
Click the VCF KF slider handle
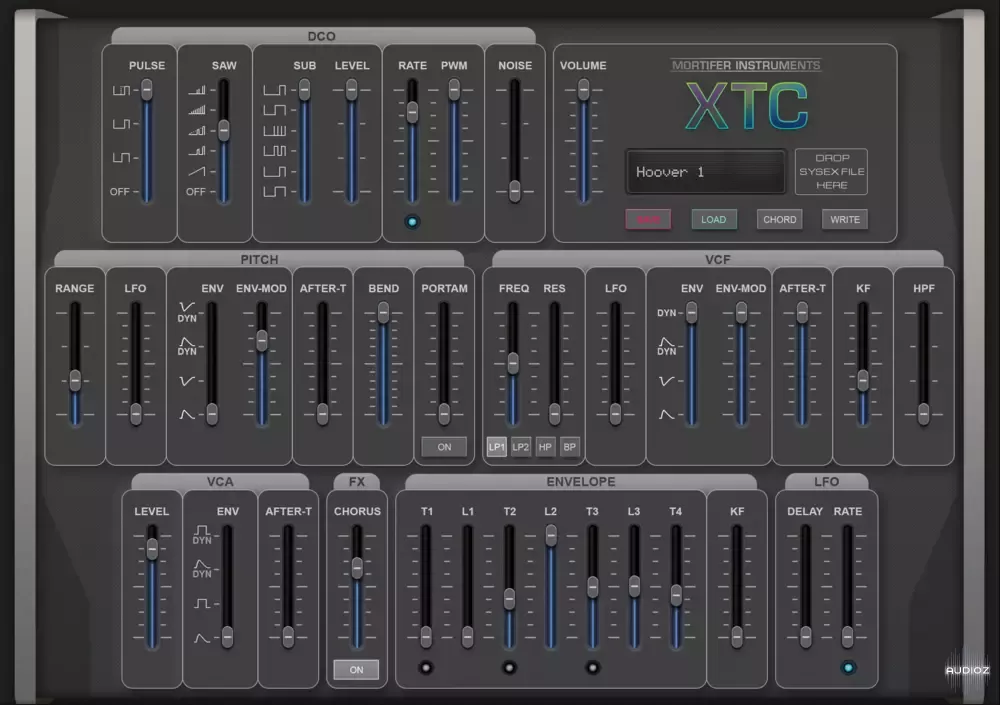point(863,380)
